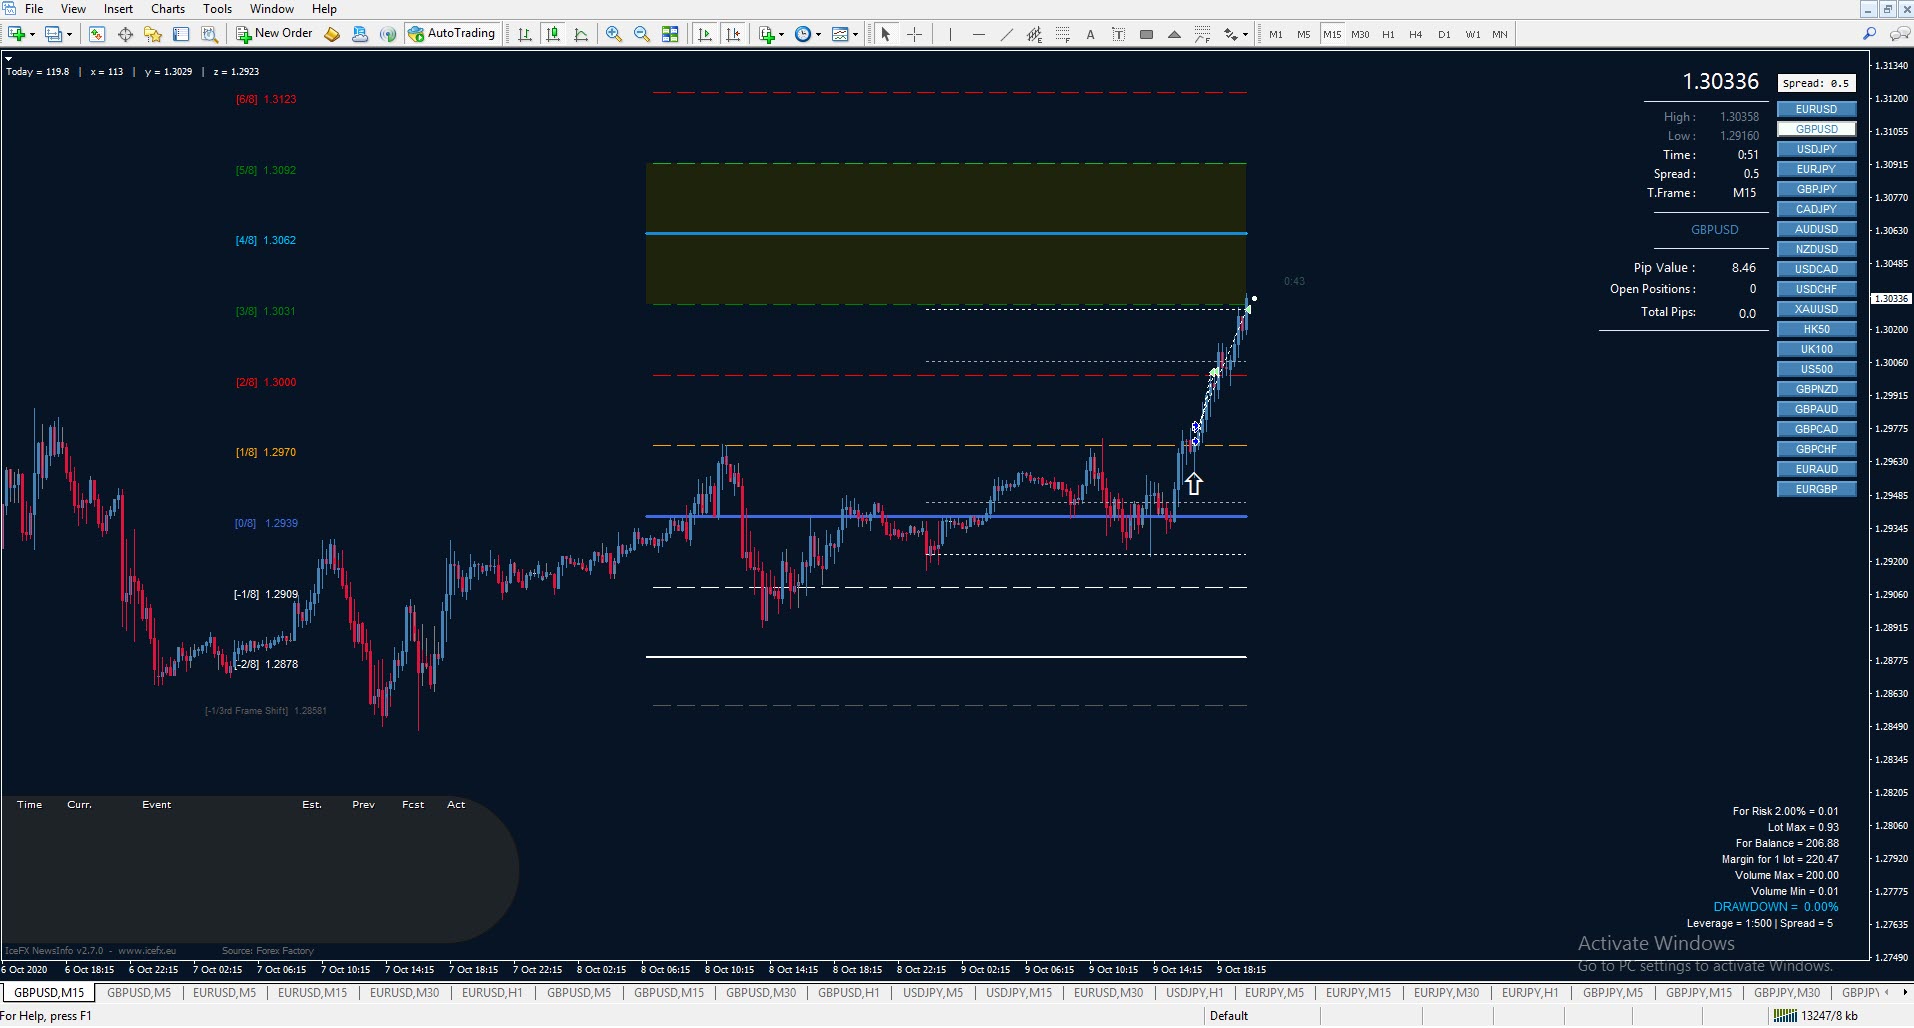Screen dimensions: 1914x1028
Task: Switch chart to Line Chart mode
Action: click(581, 34)
